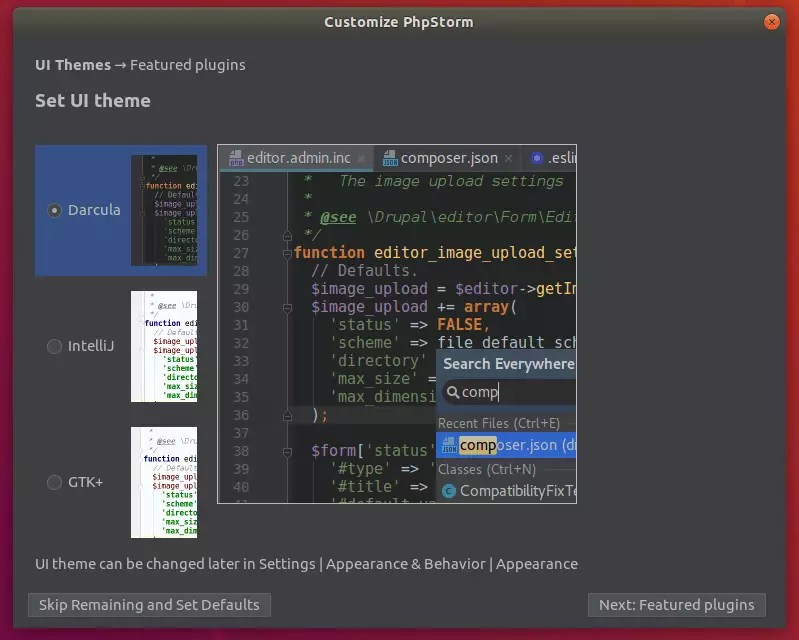This screenshot has height=640, width=799.
Task: Click the function keyword on line 27
Action: click(329, 253)
